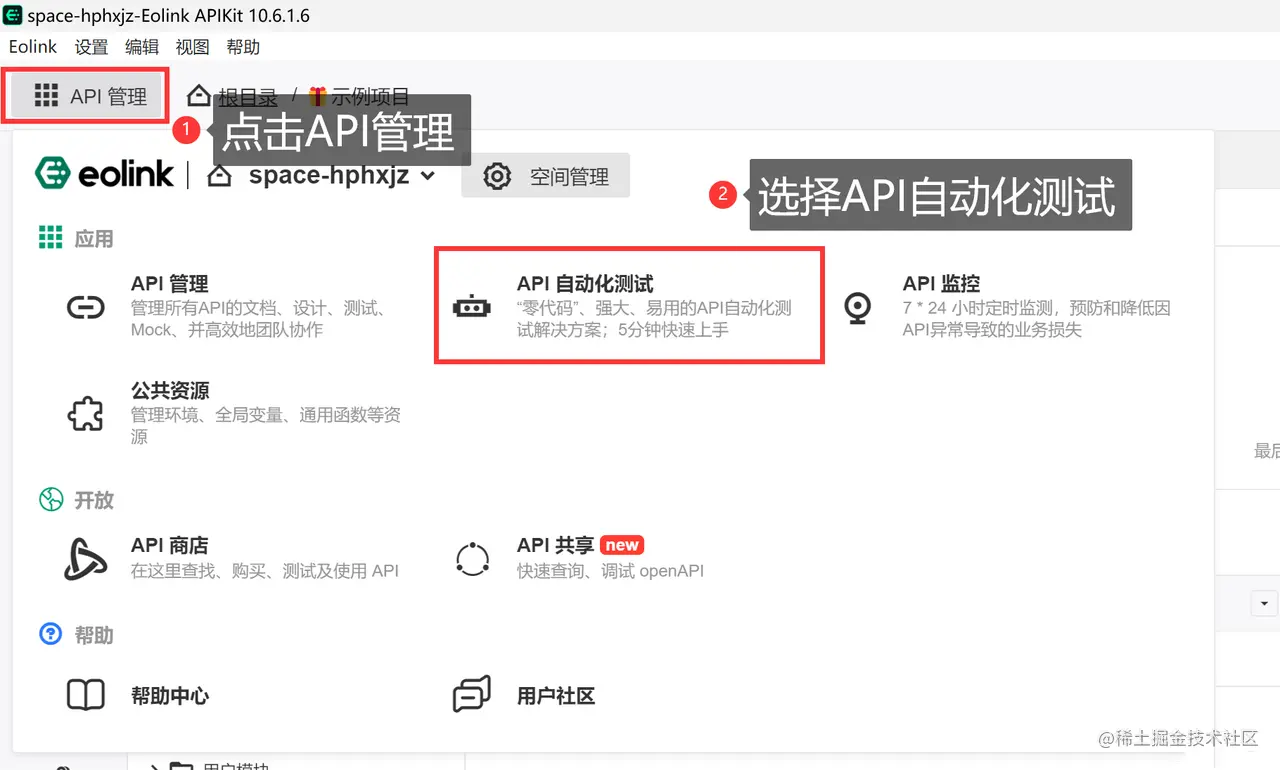Click the 应用 section grid icon
Screen dimensions: 1280x770
click(x=50, y=237)
